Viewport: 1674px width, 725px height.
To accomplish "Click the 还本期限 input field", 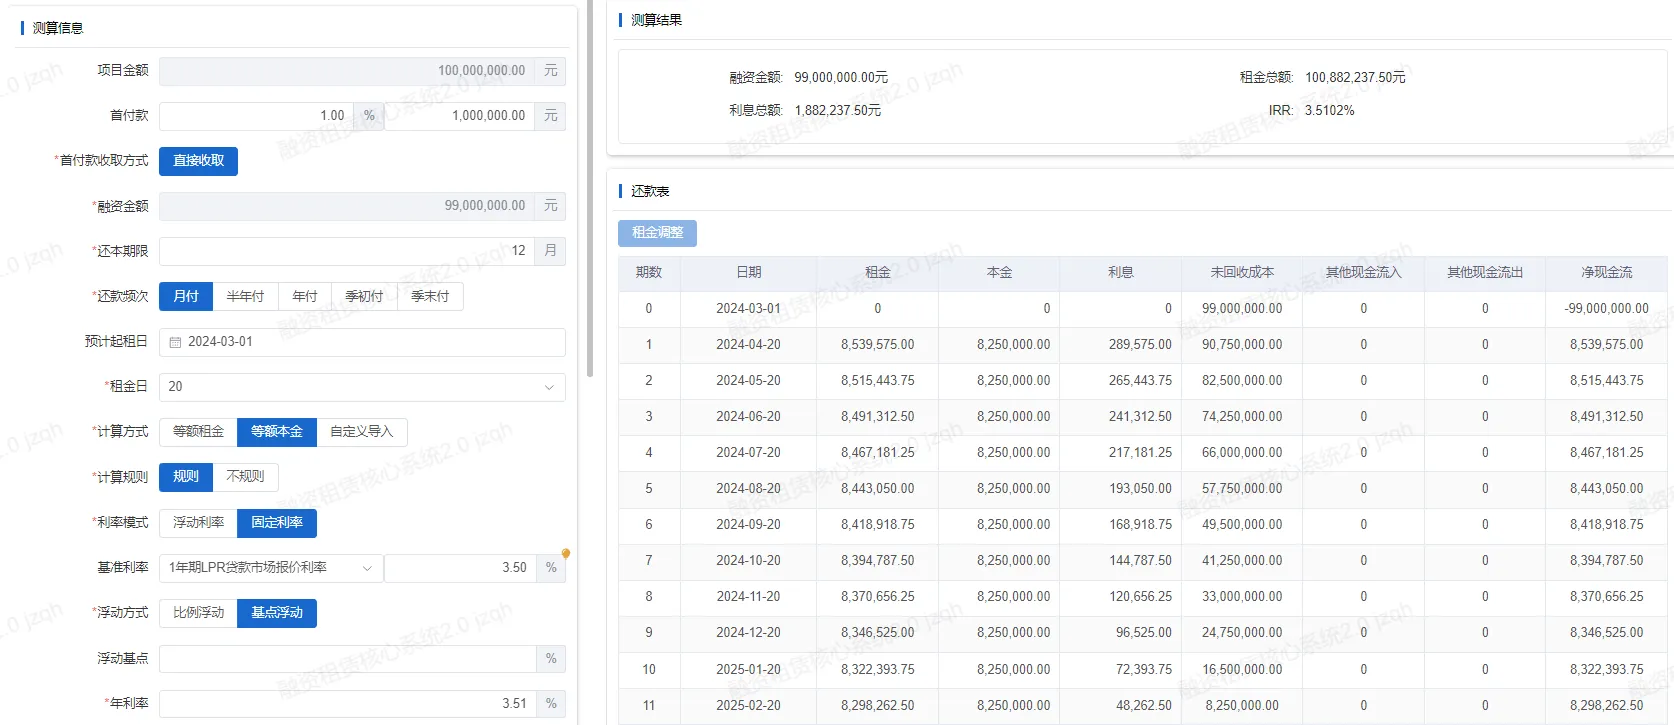I will [x=346, y=251].
